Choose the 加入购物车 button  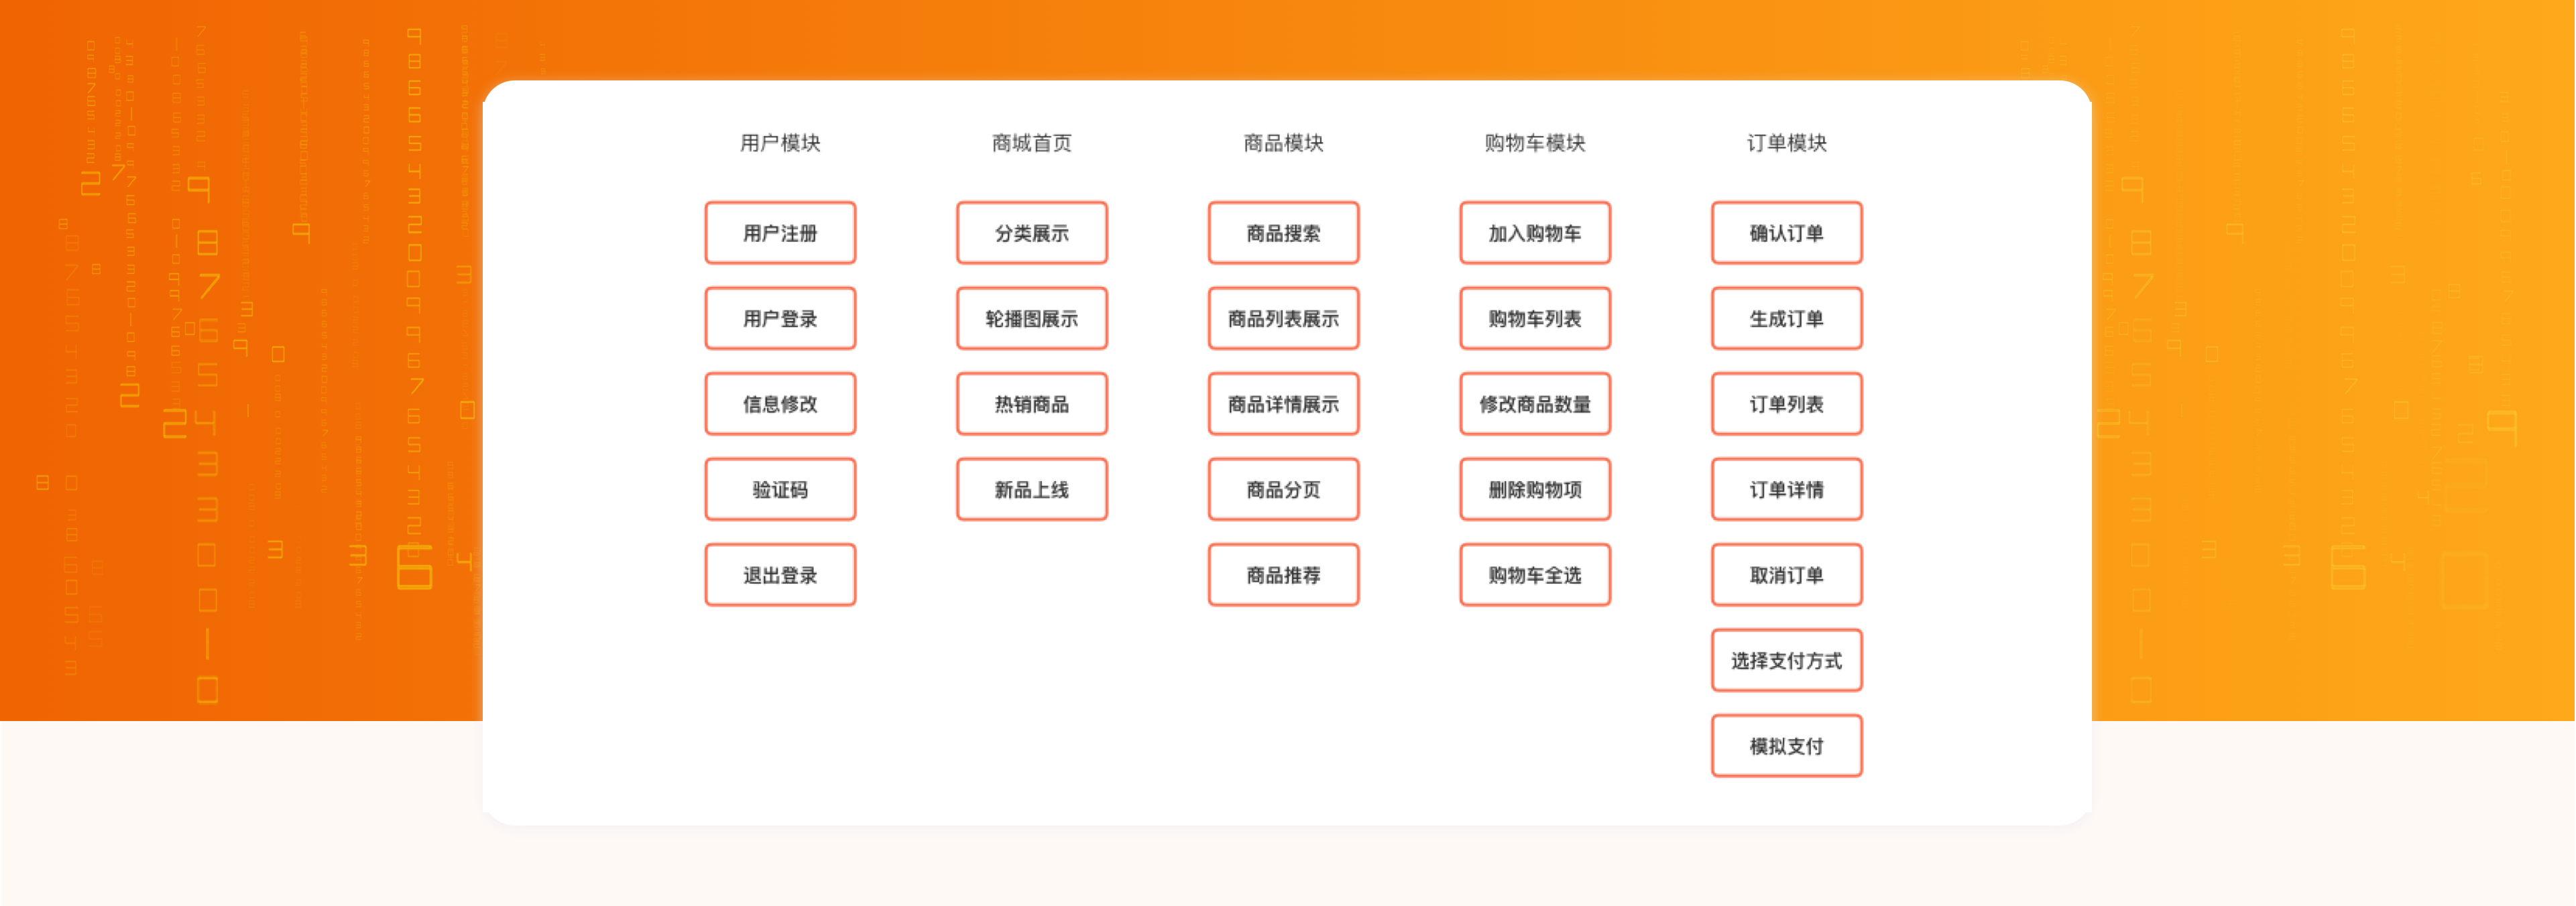coord(1535,233)
